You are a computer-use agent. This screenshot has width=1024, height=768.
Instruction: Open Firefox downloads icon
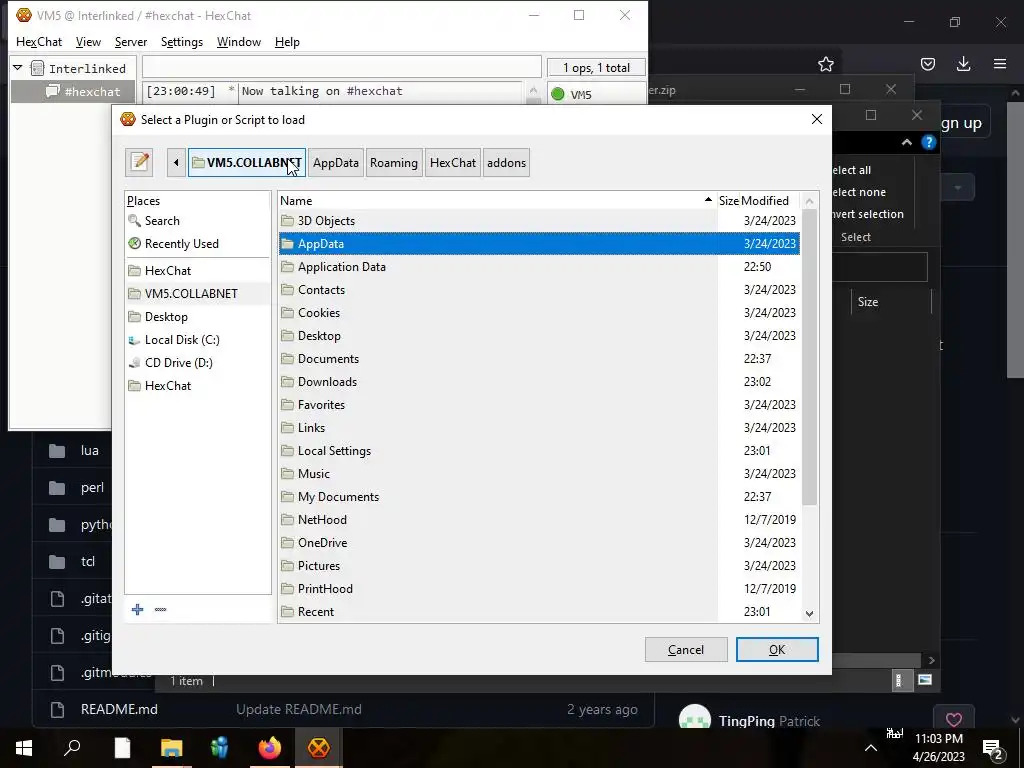tap(963, 64)
